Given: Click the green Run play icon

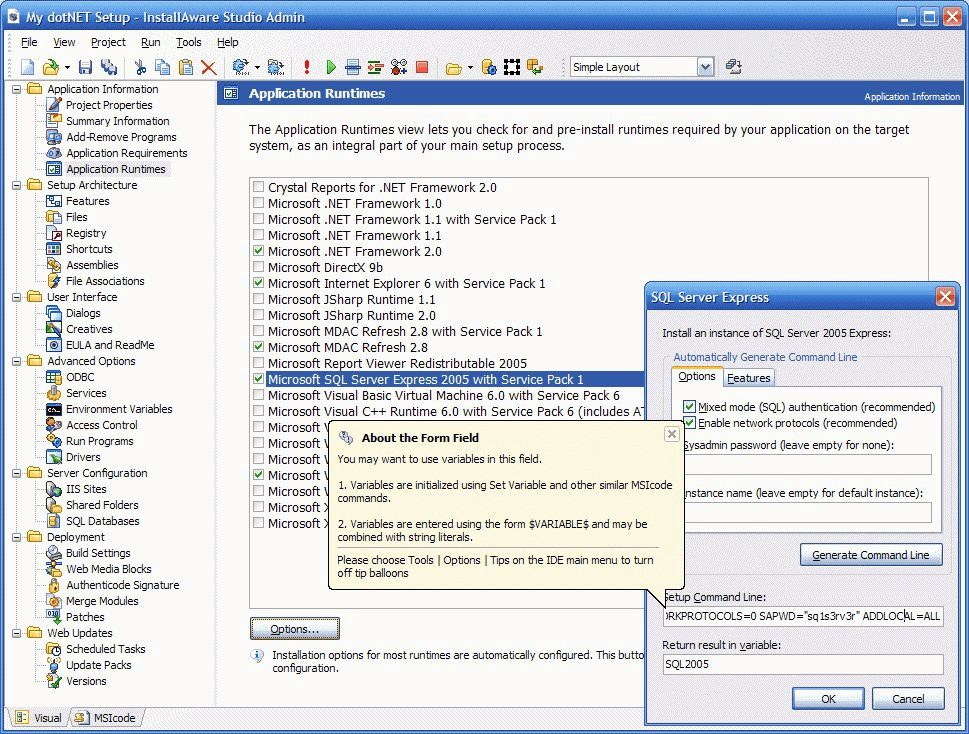Looking at the screenshot, I should [x=331, y=67].
